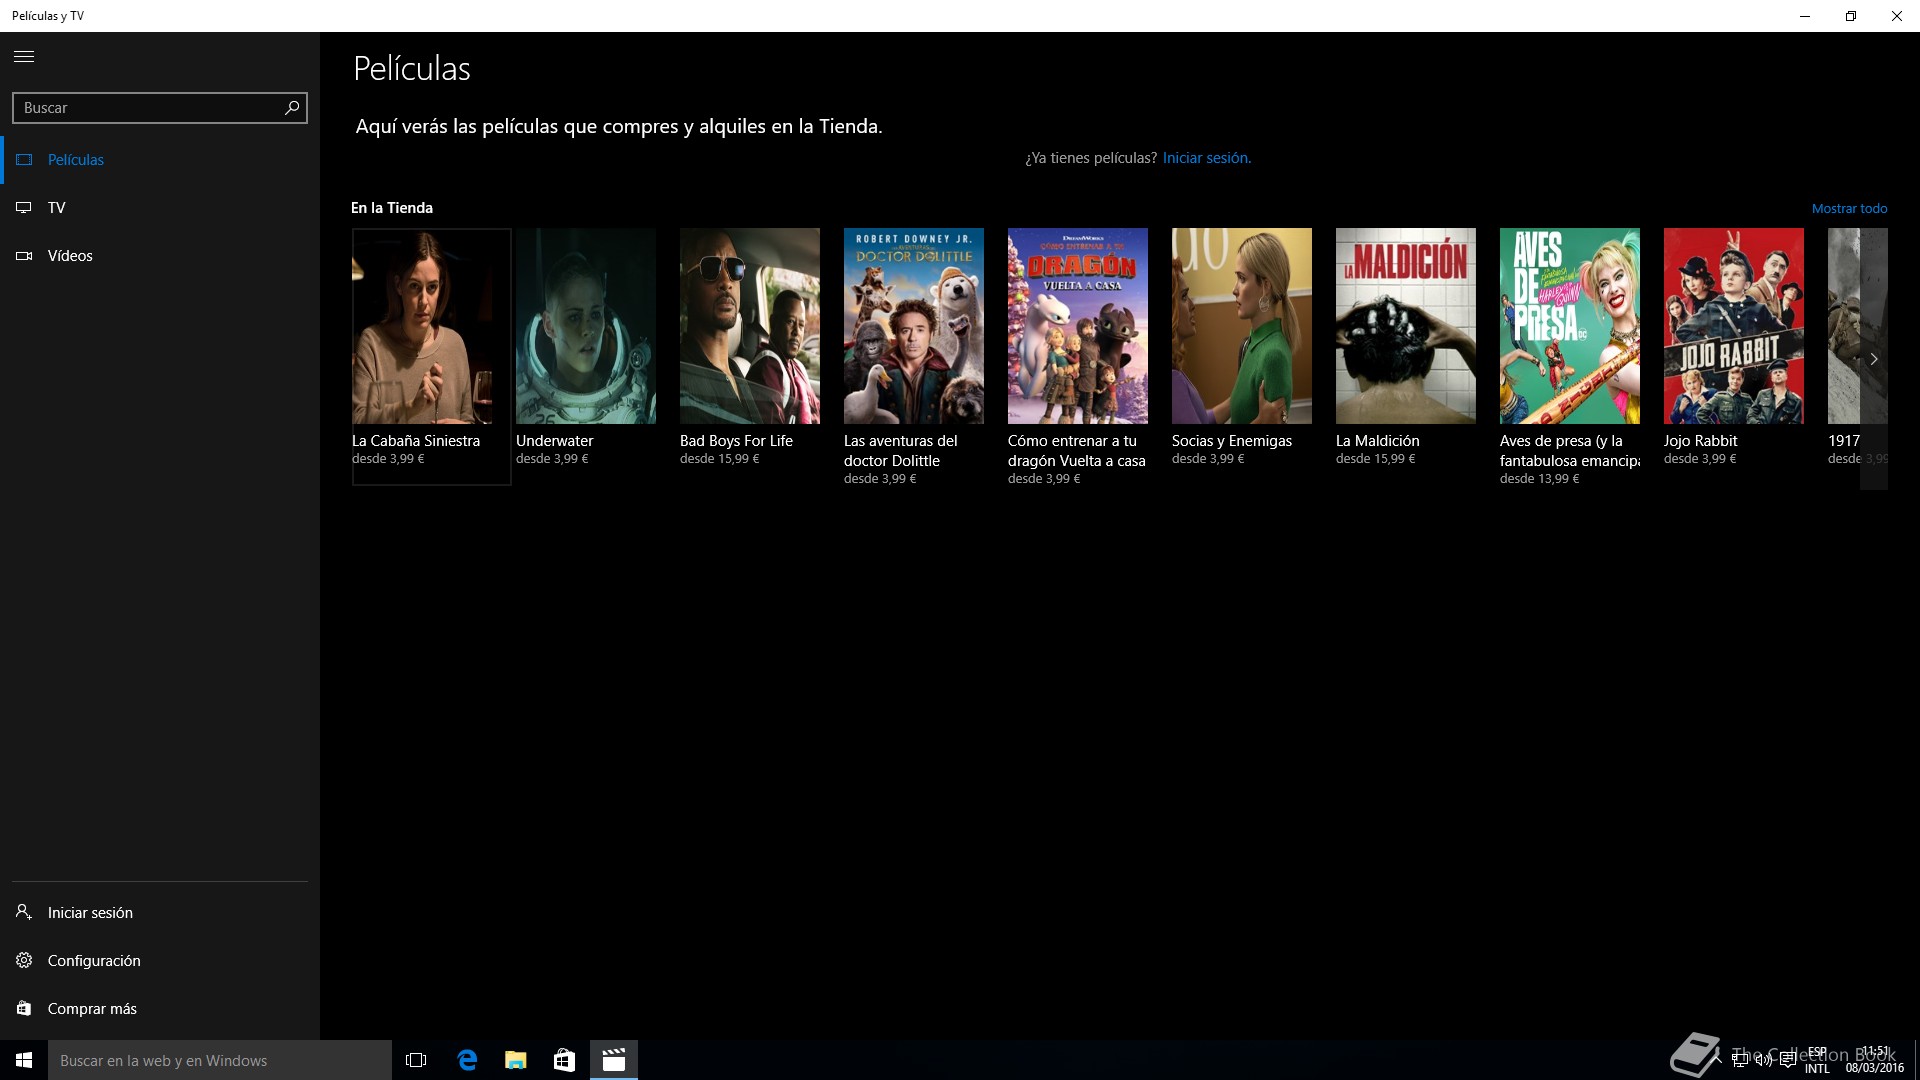
Task: Open the Doctor Dolittle poster
Action: click(914, 326)
